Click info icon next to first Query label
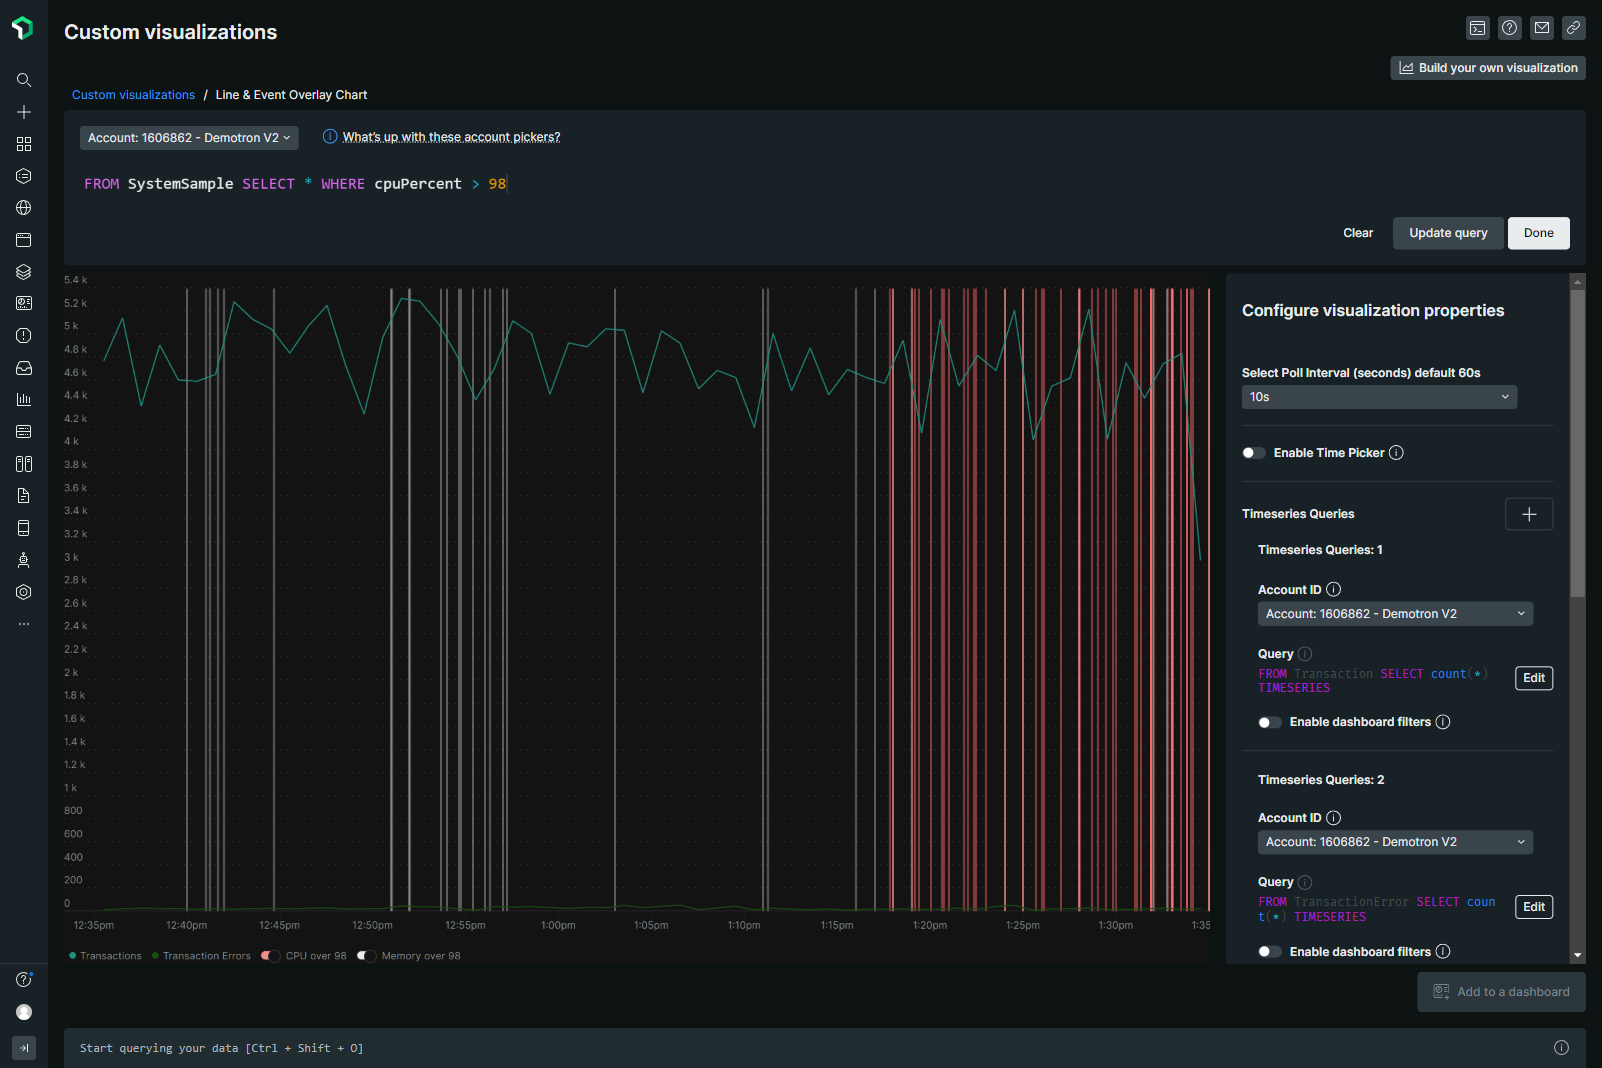The width and height of the screenshot is (1602, 1068). click(x=1305, y=654)
